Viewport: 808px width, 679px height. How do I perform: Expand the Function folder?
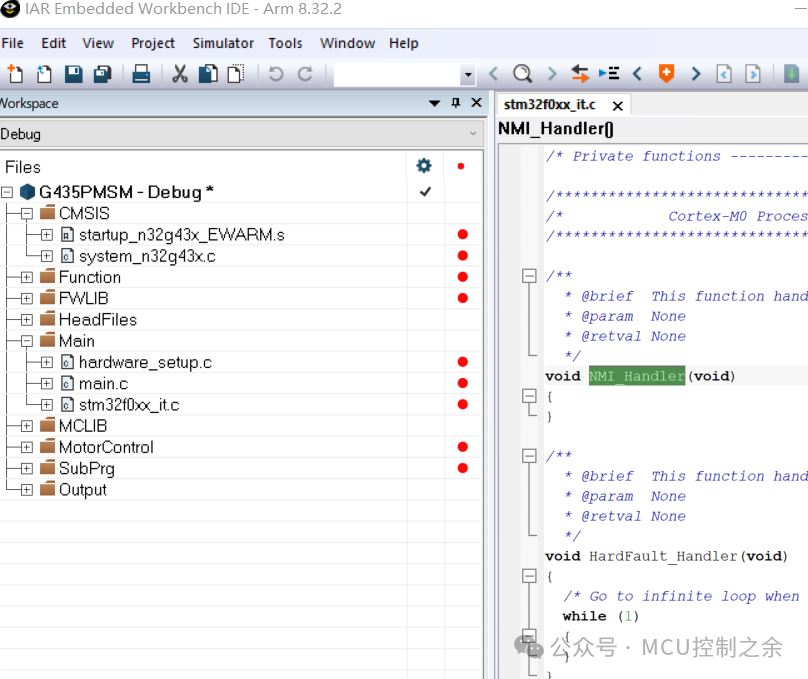27,277
